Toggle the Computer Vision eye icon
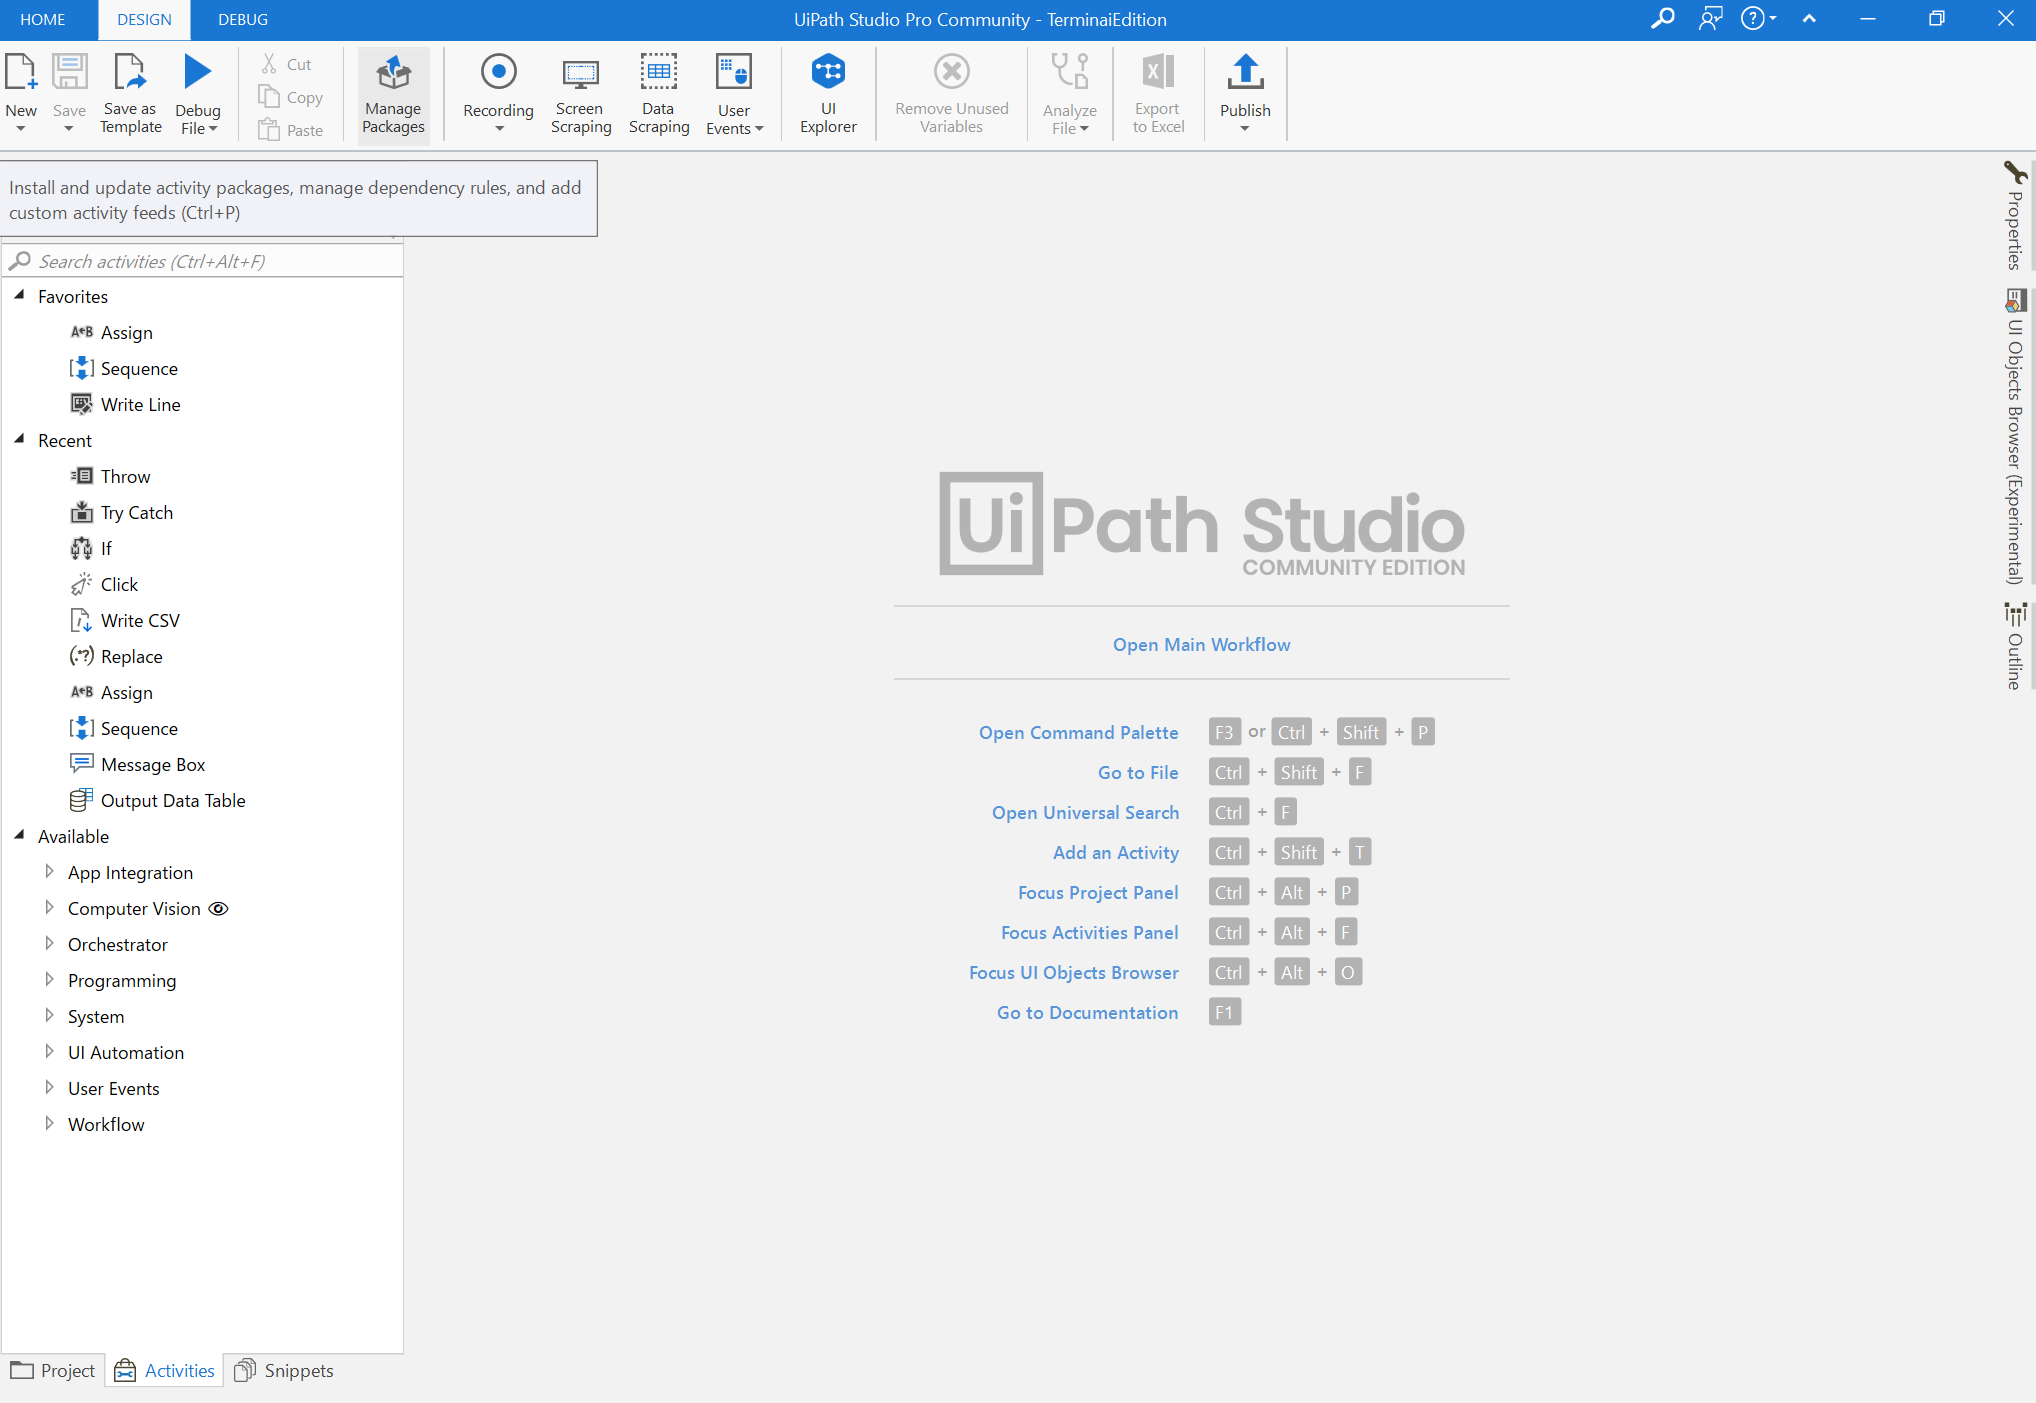 [218, 909]
